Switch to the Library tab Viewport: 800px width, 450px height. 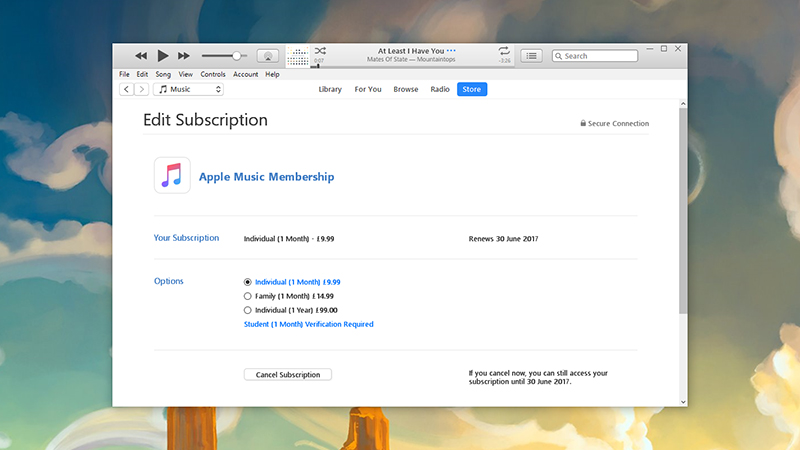pos(330,89)
